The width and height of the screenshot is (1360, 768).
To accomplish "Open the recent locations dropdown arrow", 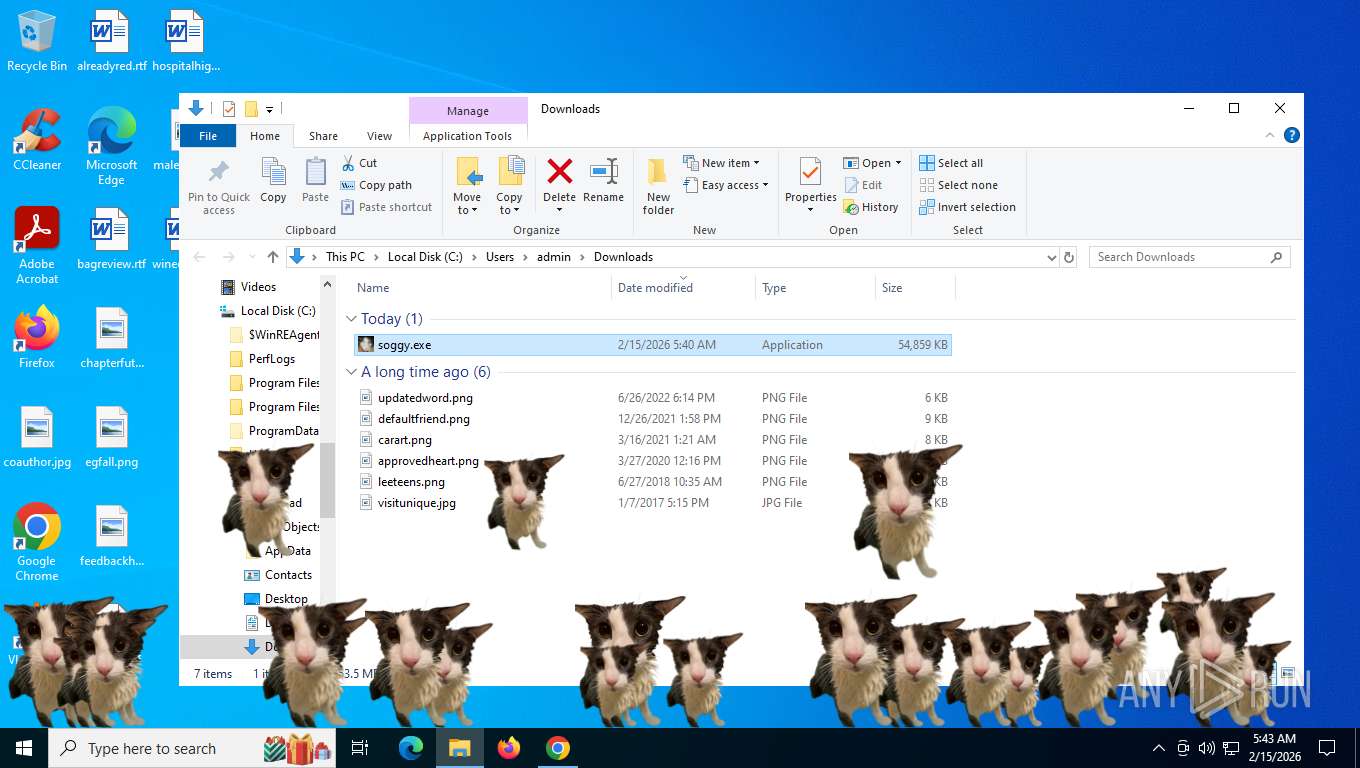I will (251, 257).
